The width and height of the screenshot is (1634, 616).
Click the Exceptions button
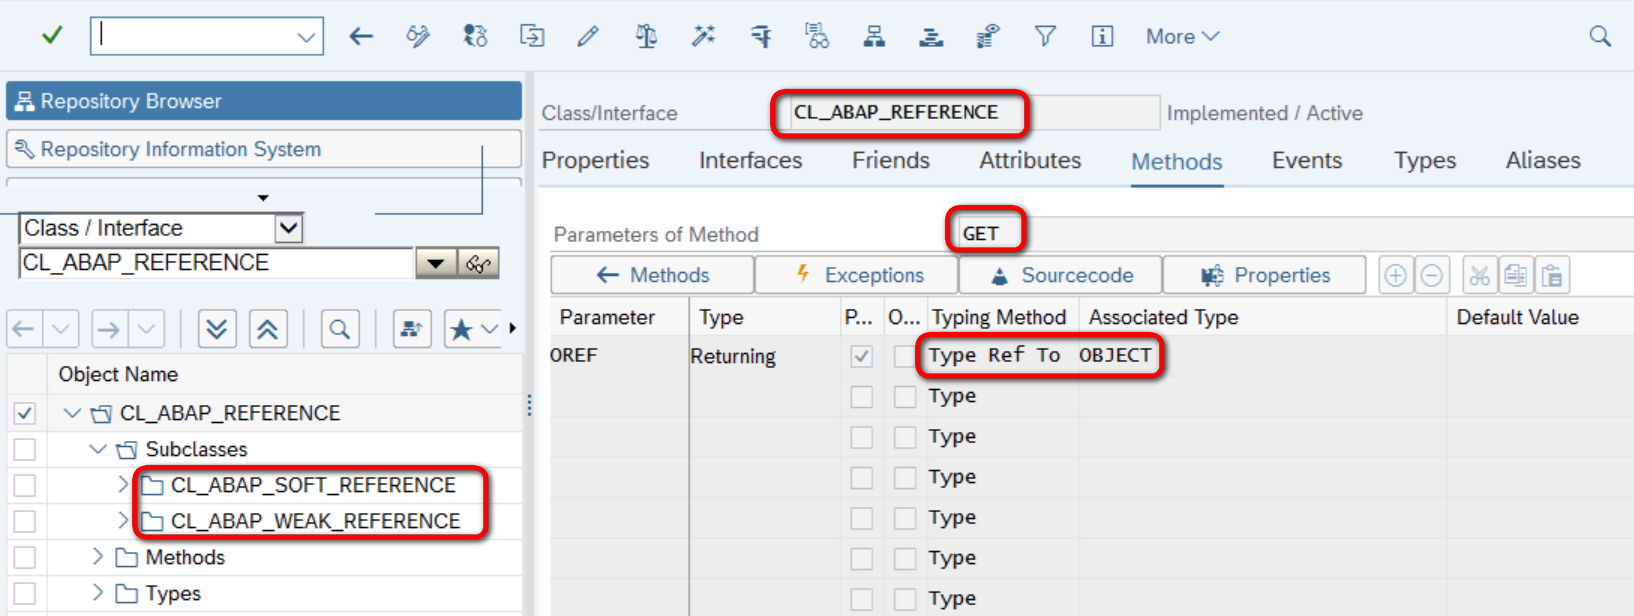tap(858, 275)
